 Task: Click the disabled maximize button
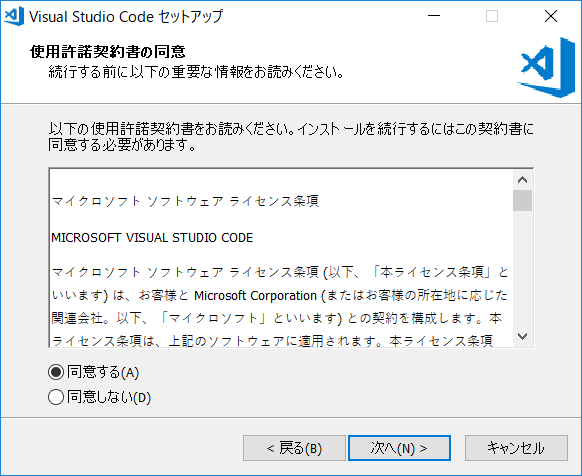[x=492, y=16]
